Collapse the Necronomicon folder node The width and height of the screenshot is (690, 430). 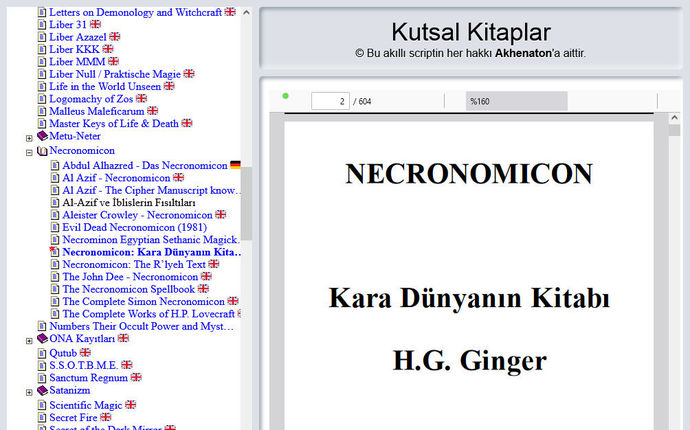(x=29, y=153)
